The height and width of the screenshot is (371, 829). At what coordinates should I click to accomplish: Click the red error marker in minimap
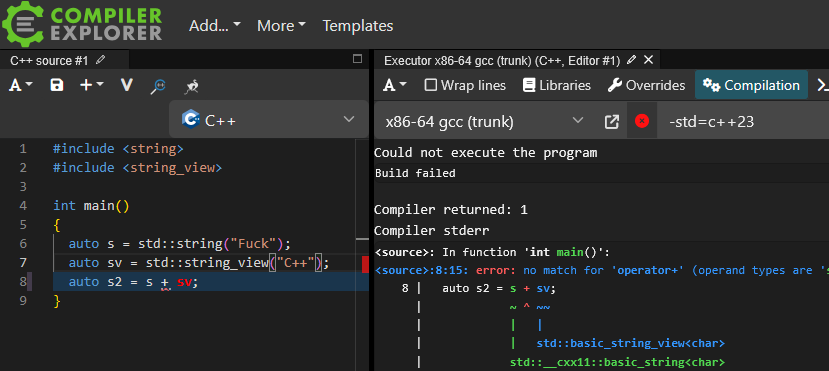pyautogui.click(x=365, y=264)
